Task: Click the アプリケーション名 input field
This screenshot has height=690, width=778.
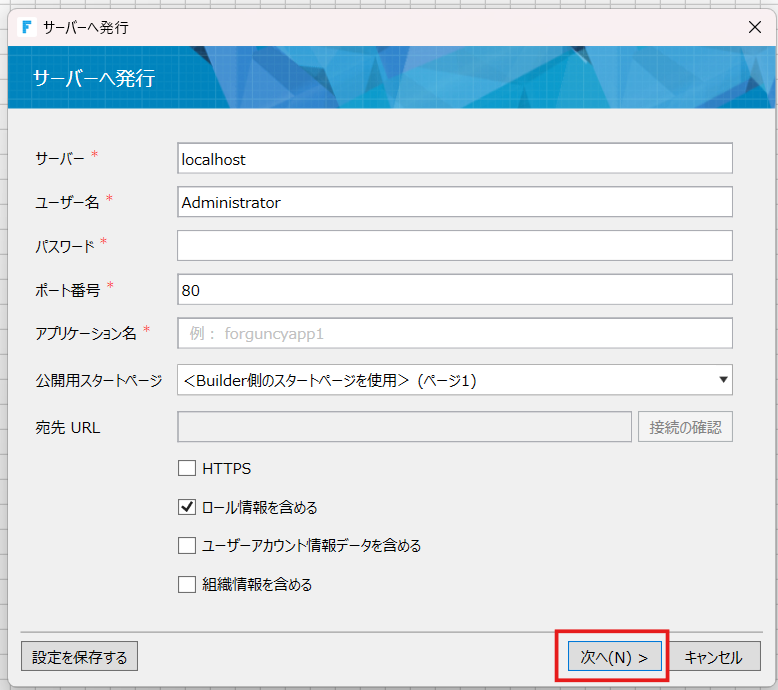Action: click(454, 334)
